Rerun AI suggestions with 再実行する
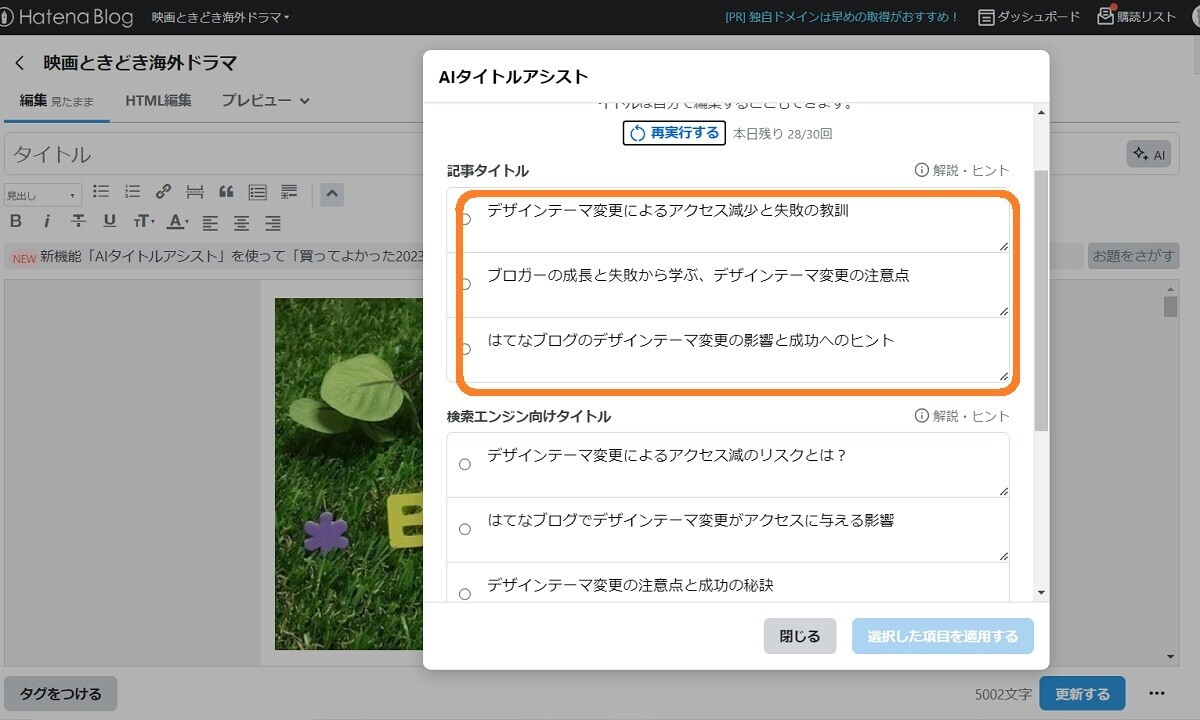Screen dimensions: 1200x720 click(674, 131)
